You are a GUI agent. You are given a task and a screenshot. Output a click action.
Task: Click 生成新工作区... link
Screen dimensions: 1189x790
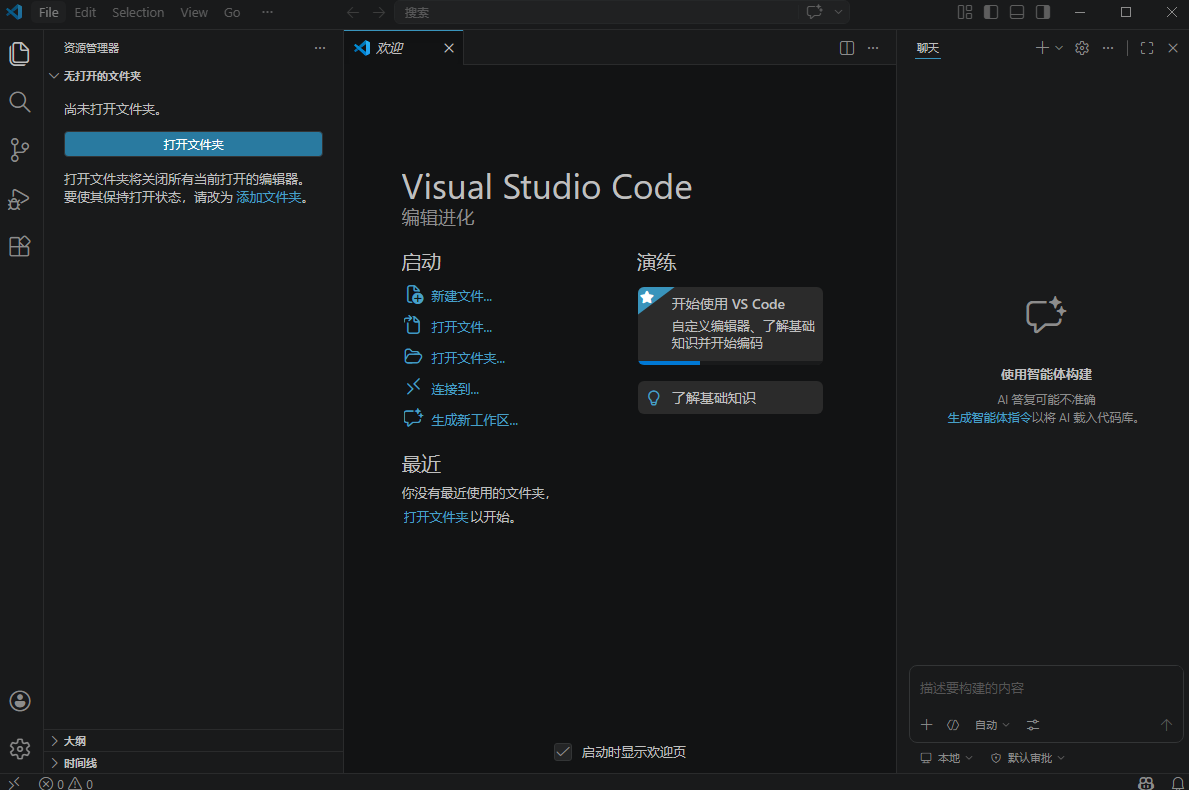pyautogui.click(x=474, y=420)
